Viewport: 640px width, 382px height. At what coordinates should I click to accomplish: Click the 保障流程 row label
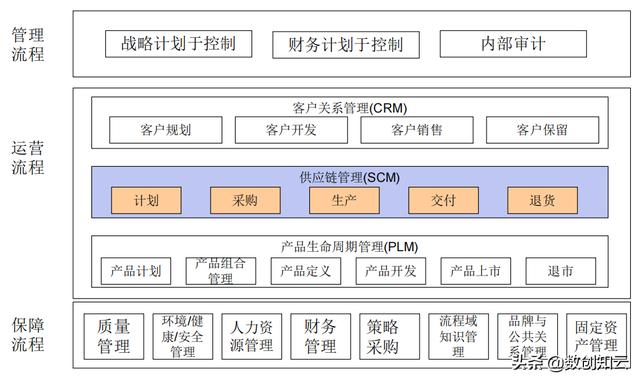coord(28,335)
